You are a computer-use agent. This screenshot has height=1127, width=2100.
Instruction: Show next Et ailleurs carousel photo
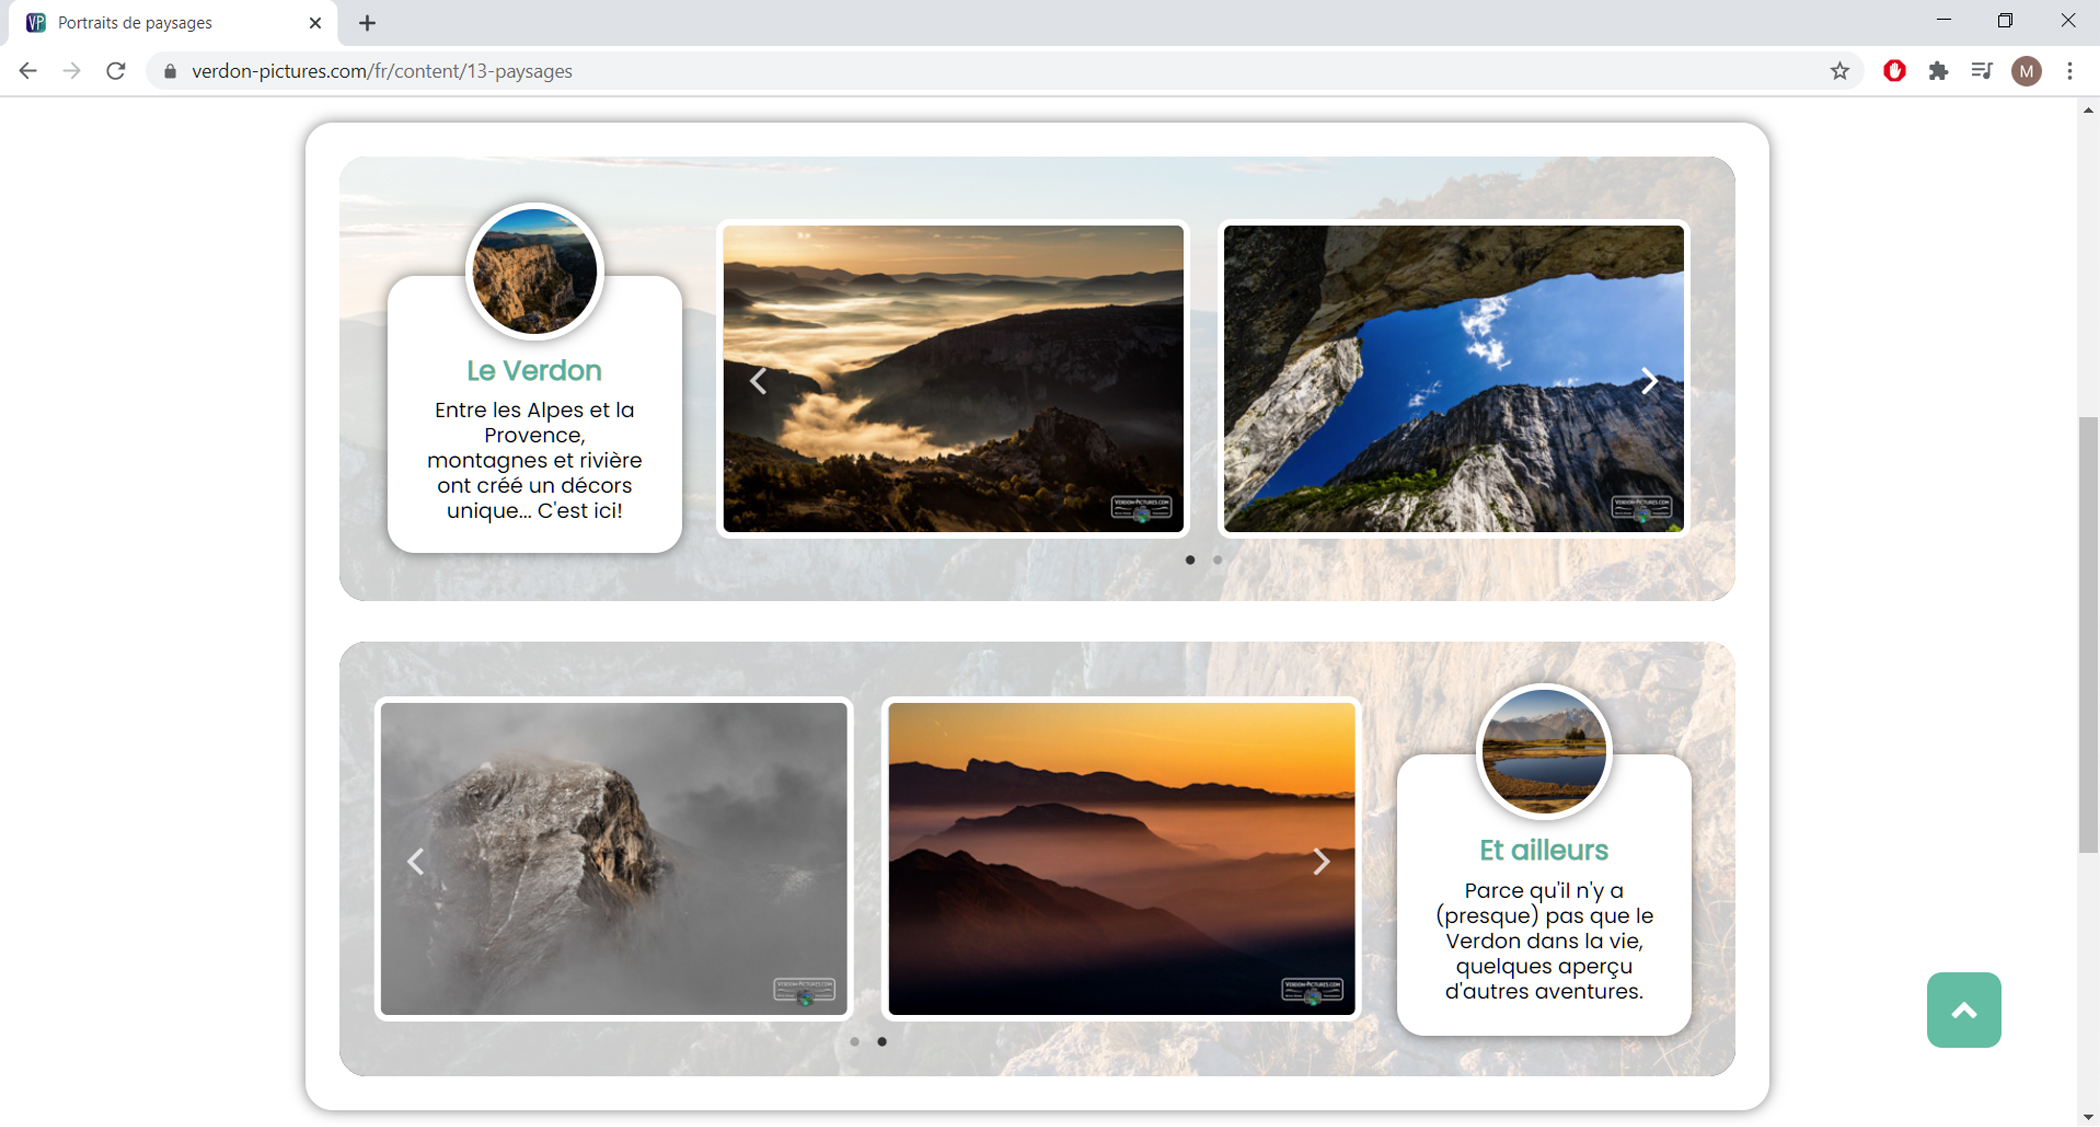[1321, 861]
